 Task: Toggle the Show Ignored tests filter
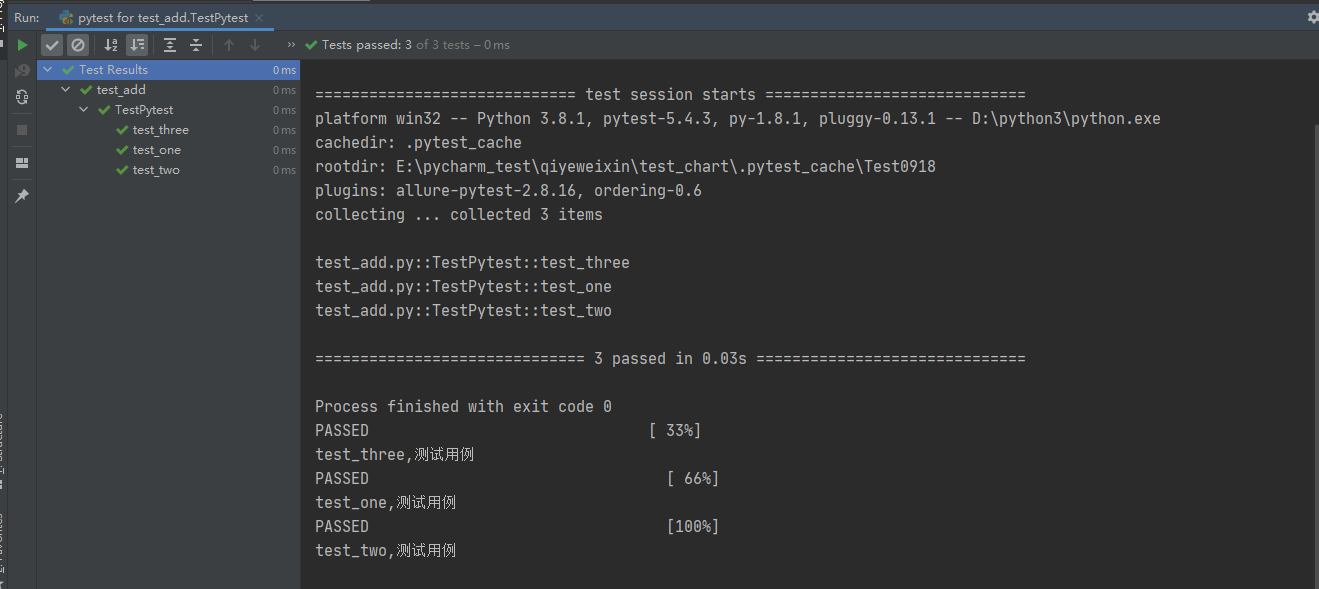(x=78, y=45)
